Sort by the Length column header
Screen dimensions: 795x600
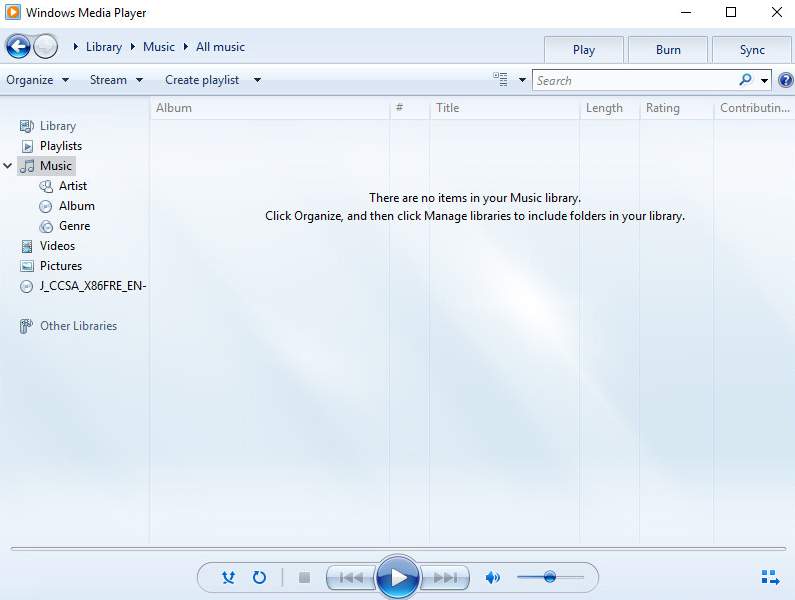click(609, 108)
